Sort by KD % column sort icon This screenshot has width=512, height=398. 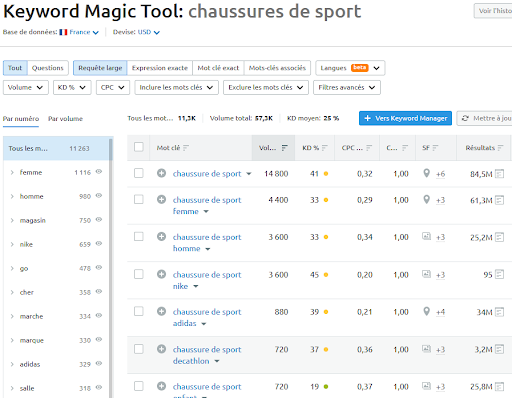coord(325,148)
